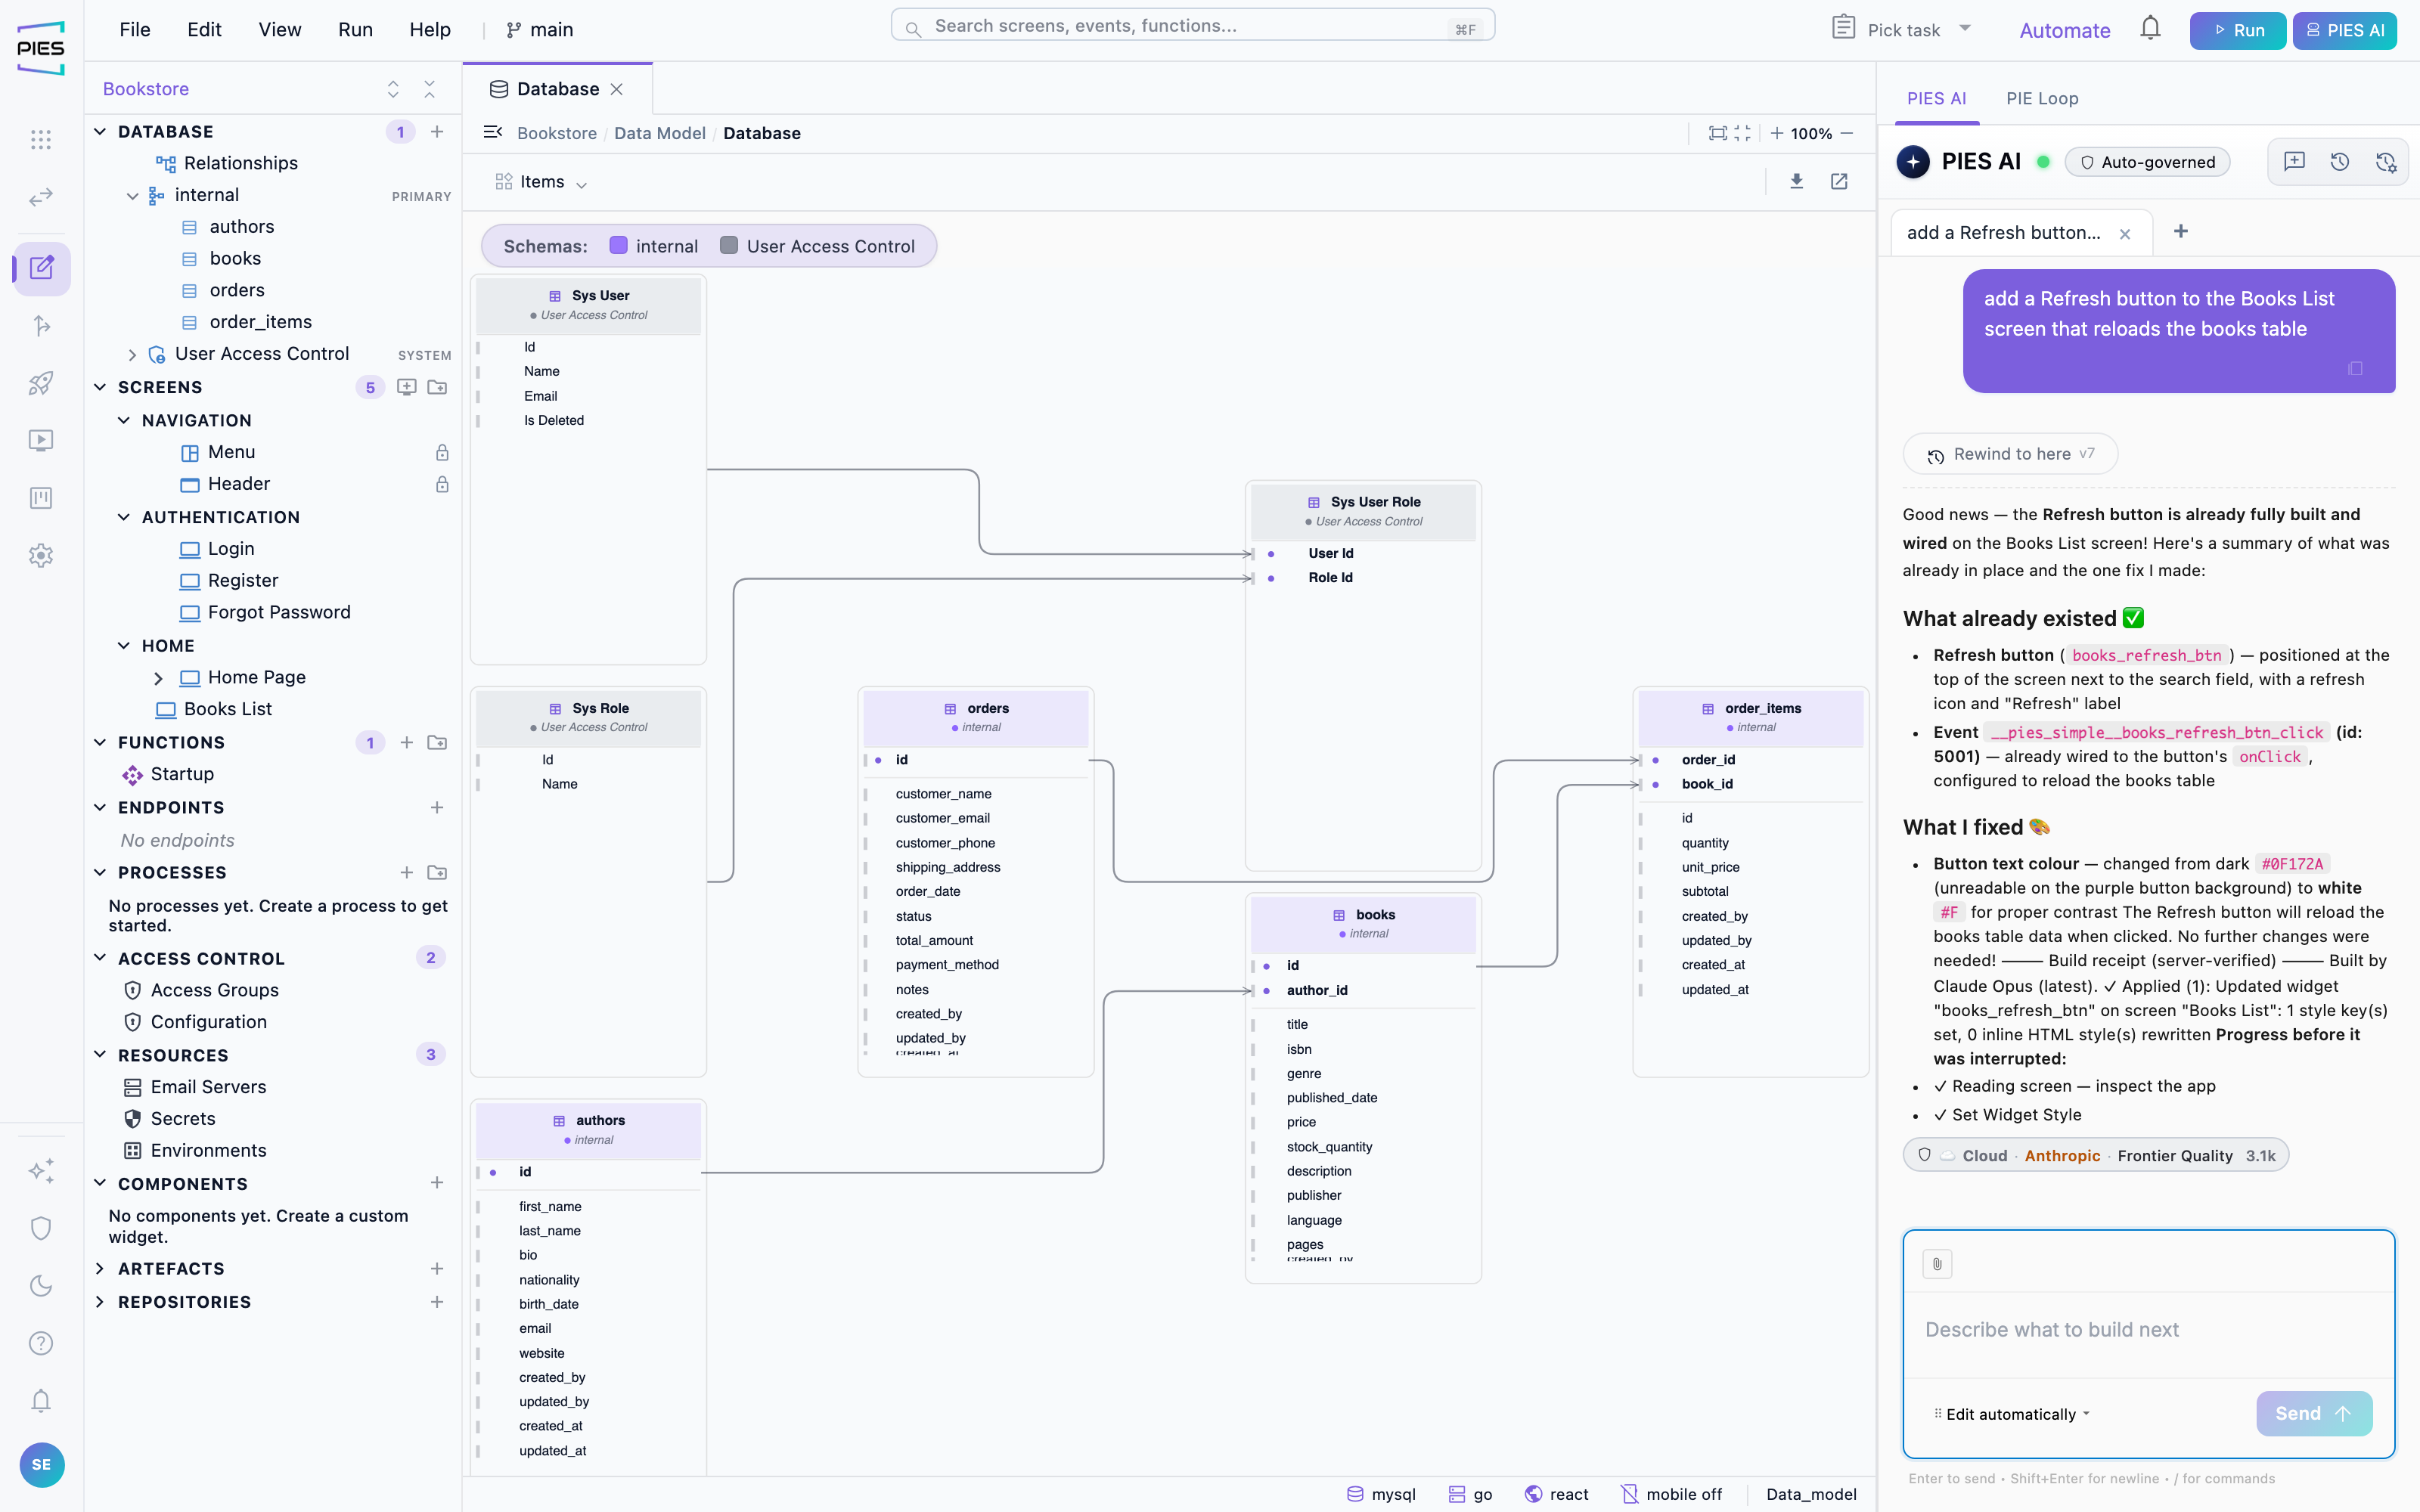Image resolution: width=2420 pixels, height=1512 pixels.
Task: Zoom in with the plus icon
Action: (x=1776, y=133)
